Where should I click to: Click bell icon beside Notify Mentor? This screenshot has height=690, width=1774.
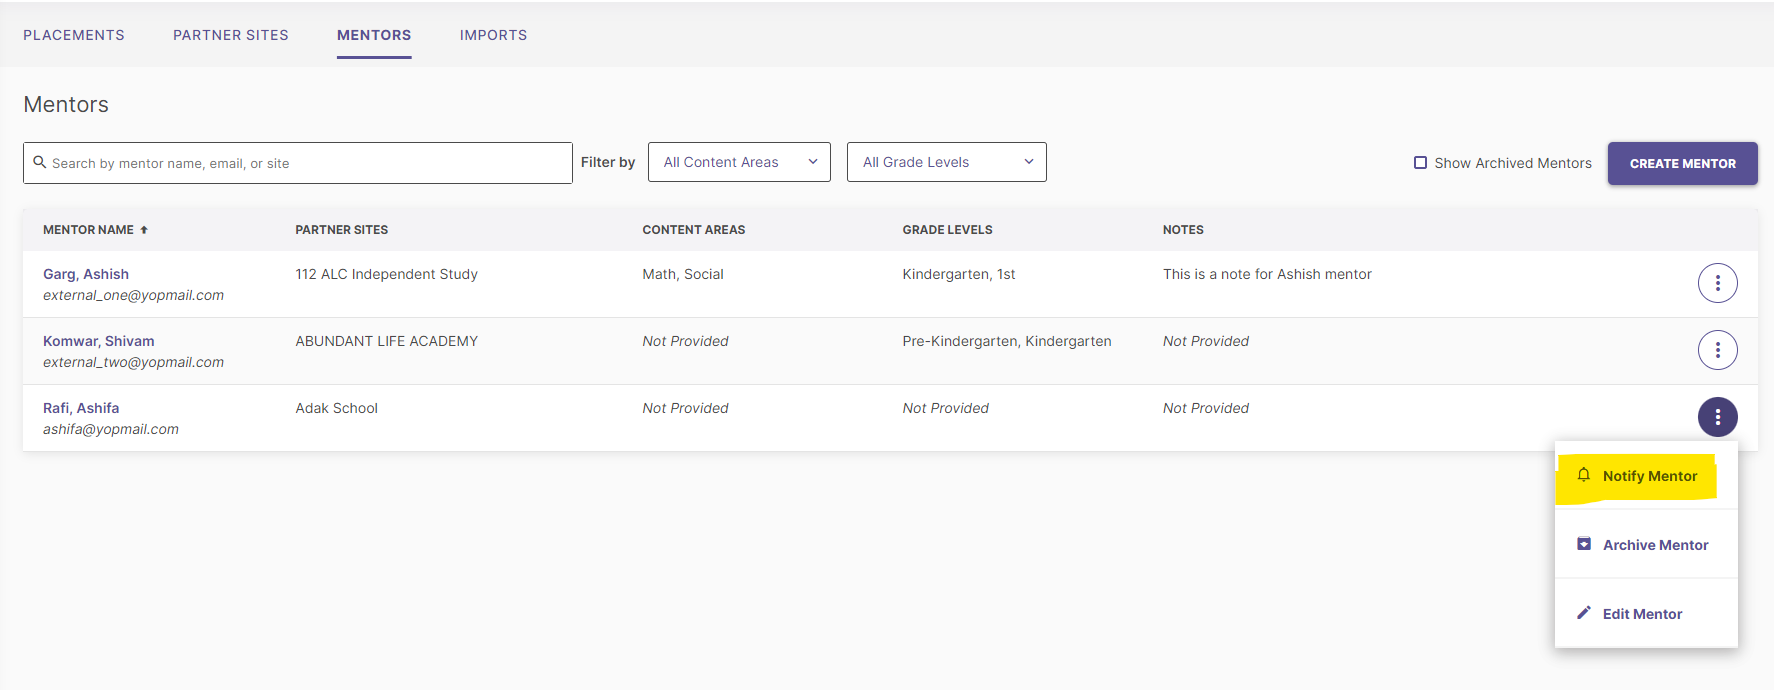coord(1583,475)
